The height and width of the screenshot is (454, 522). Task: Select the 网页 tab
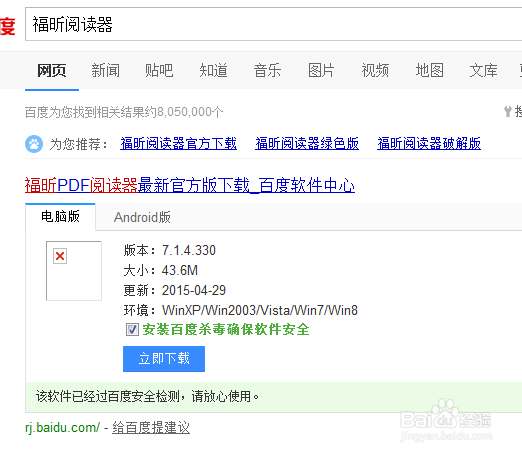click(52, 70)
